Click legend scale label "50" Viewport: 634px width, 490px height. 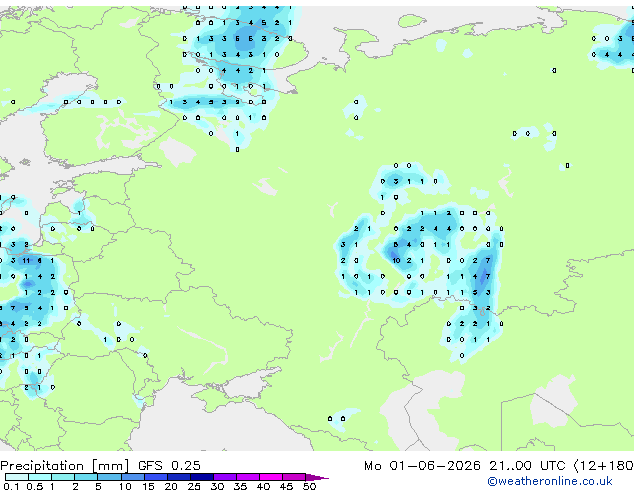[309, 486]
